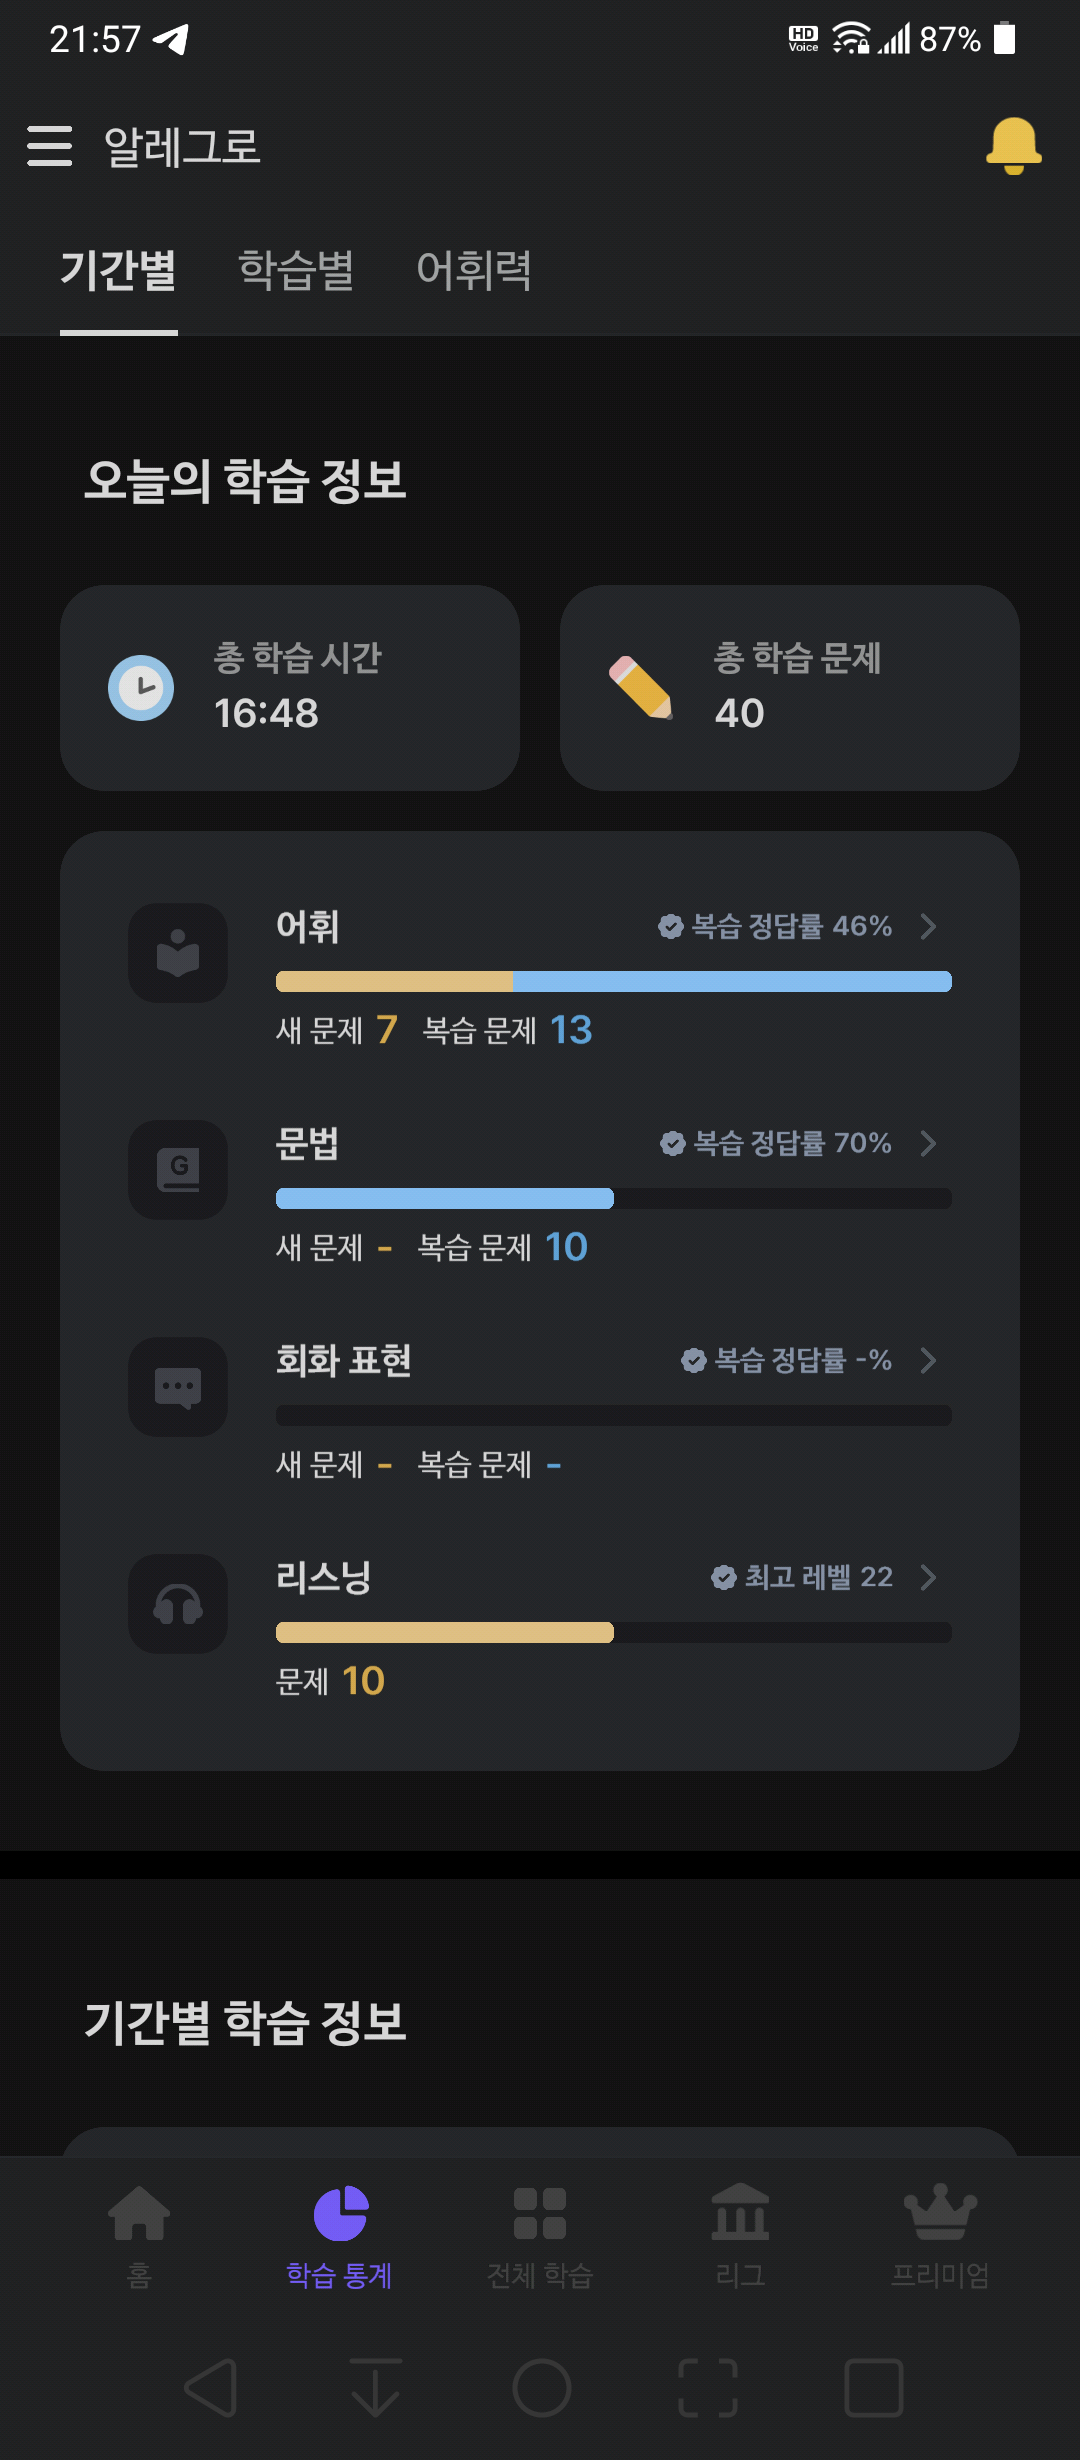Tap the vocabulary (어휘) book icon
Viewport: 1080px width, 2460px height.
pos(178,953)
